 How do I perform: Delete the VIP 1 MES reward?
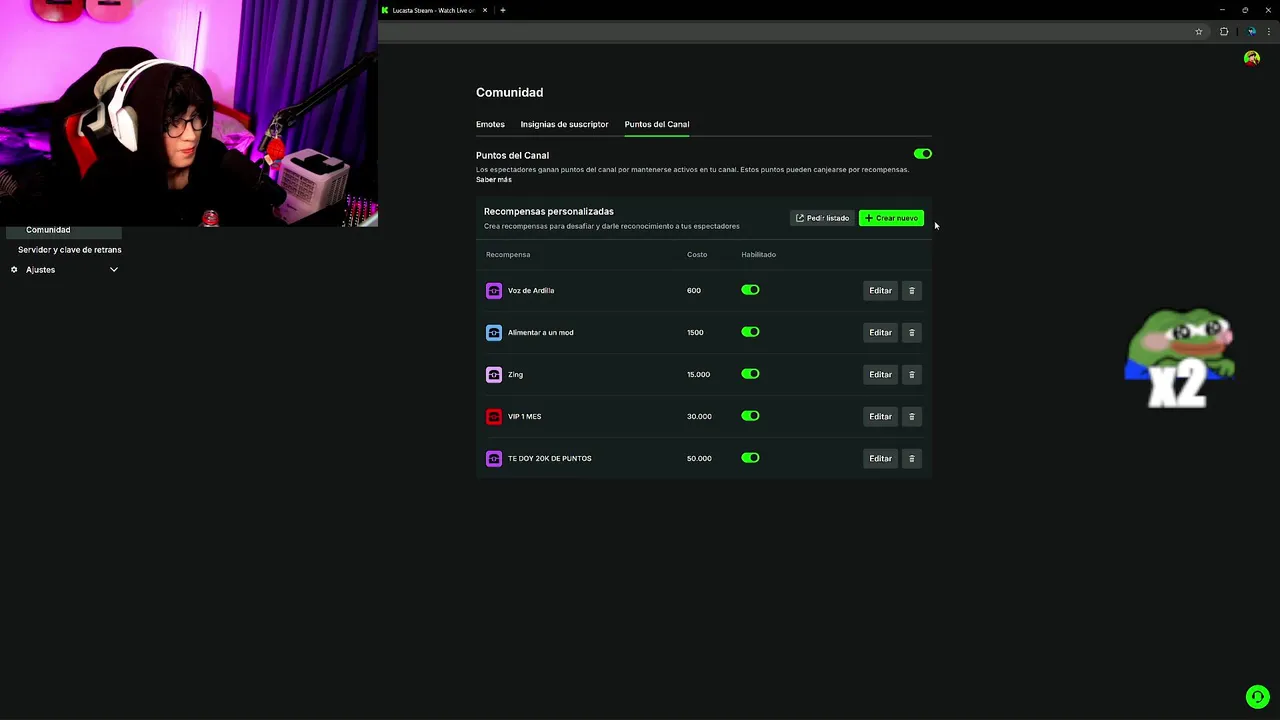(x=911, y=417)
